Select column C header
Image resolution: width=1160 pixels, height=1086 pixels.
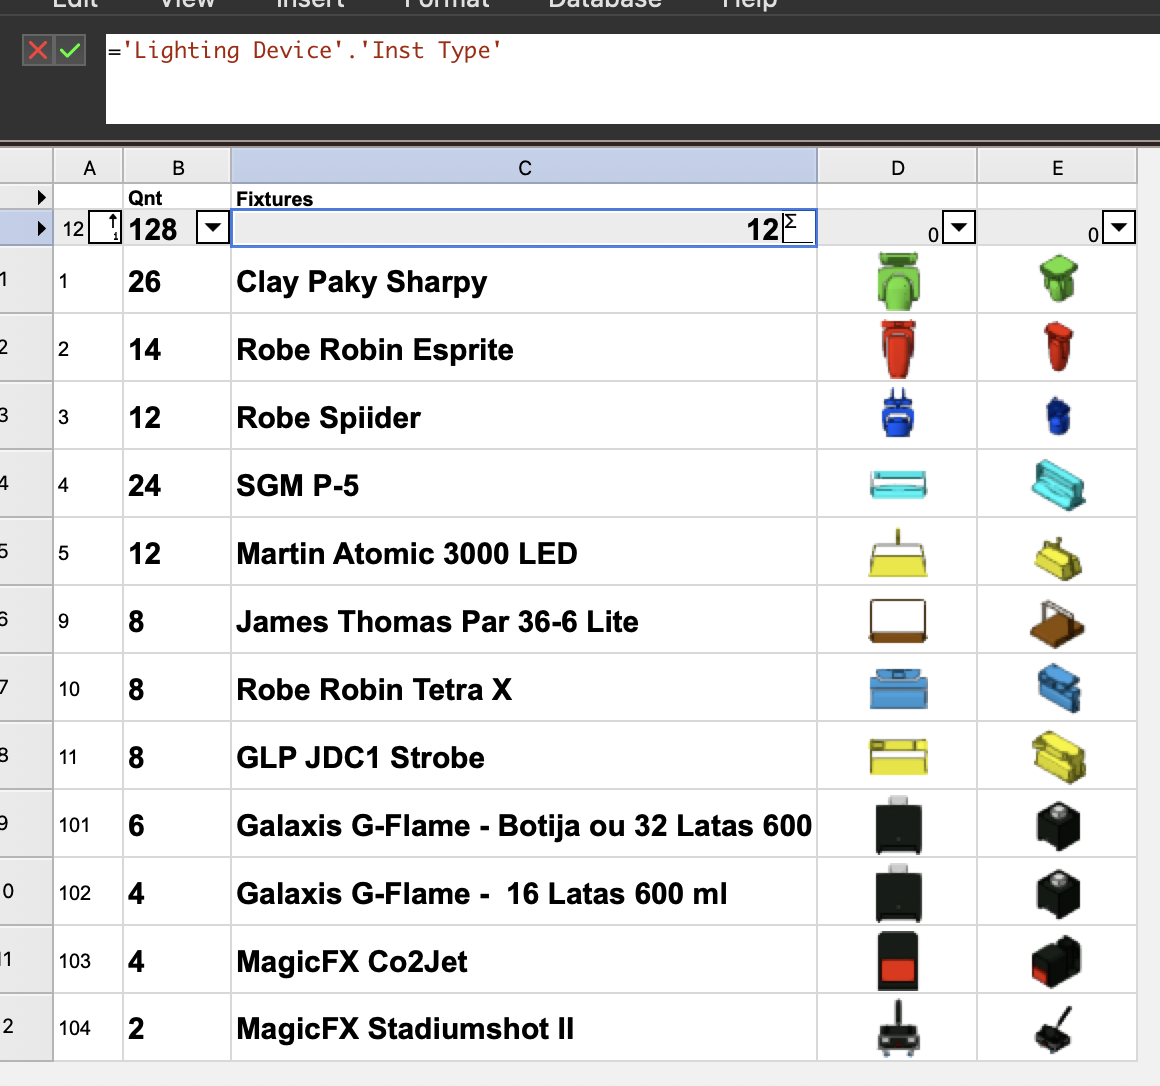click(x=524, y=168)
